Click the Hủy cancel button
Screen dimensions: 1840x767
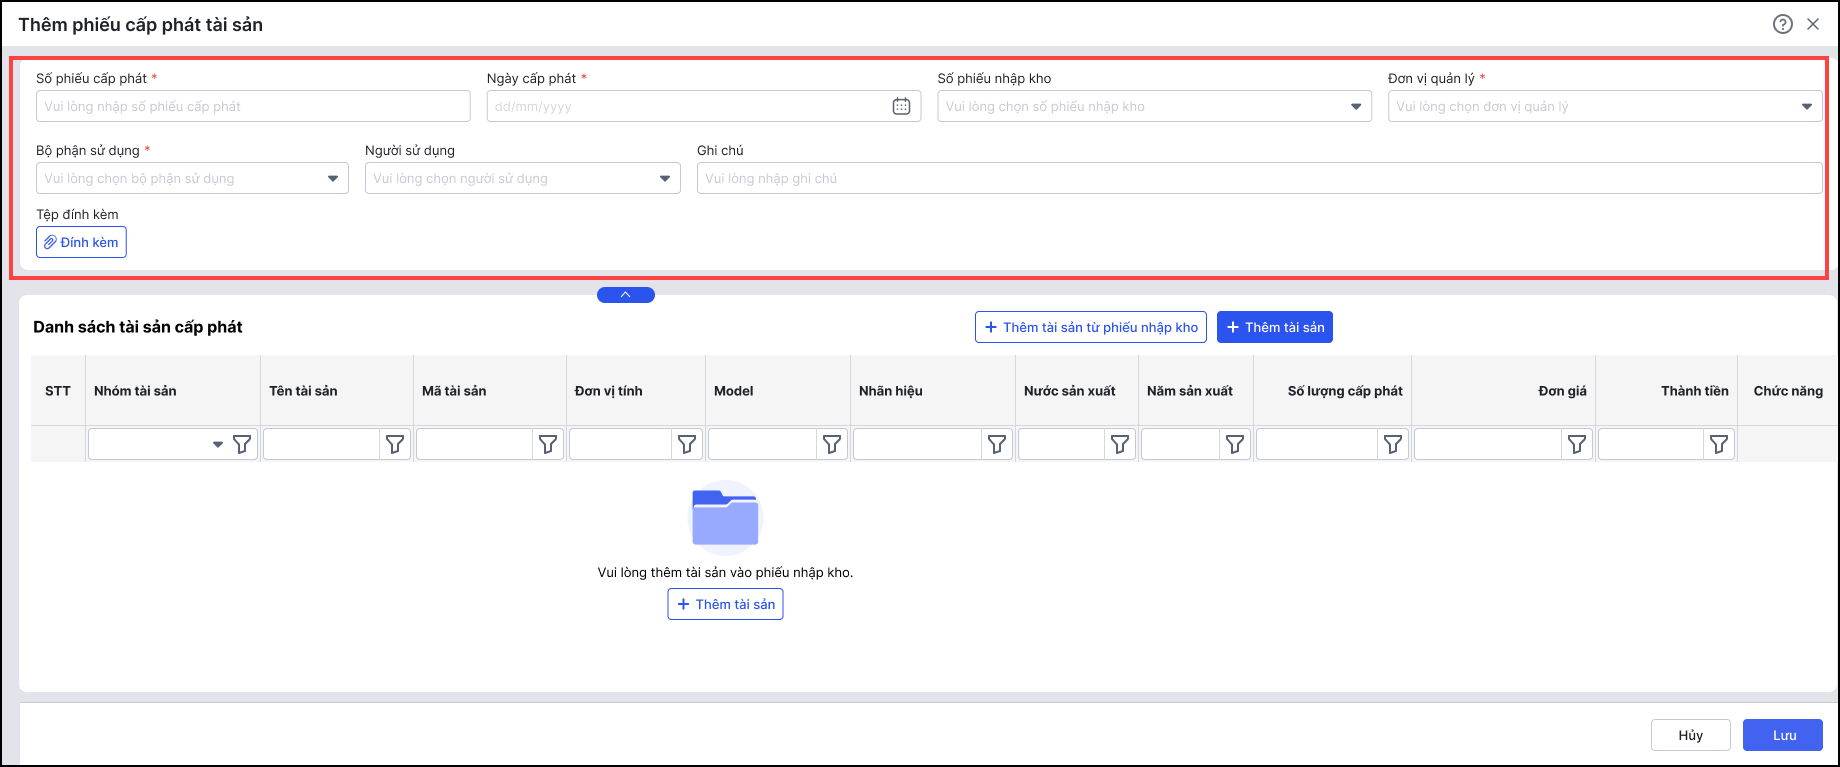click(1690, 735)
